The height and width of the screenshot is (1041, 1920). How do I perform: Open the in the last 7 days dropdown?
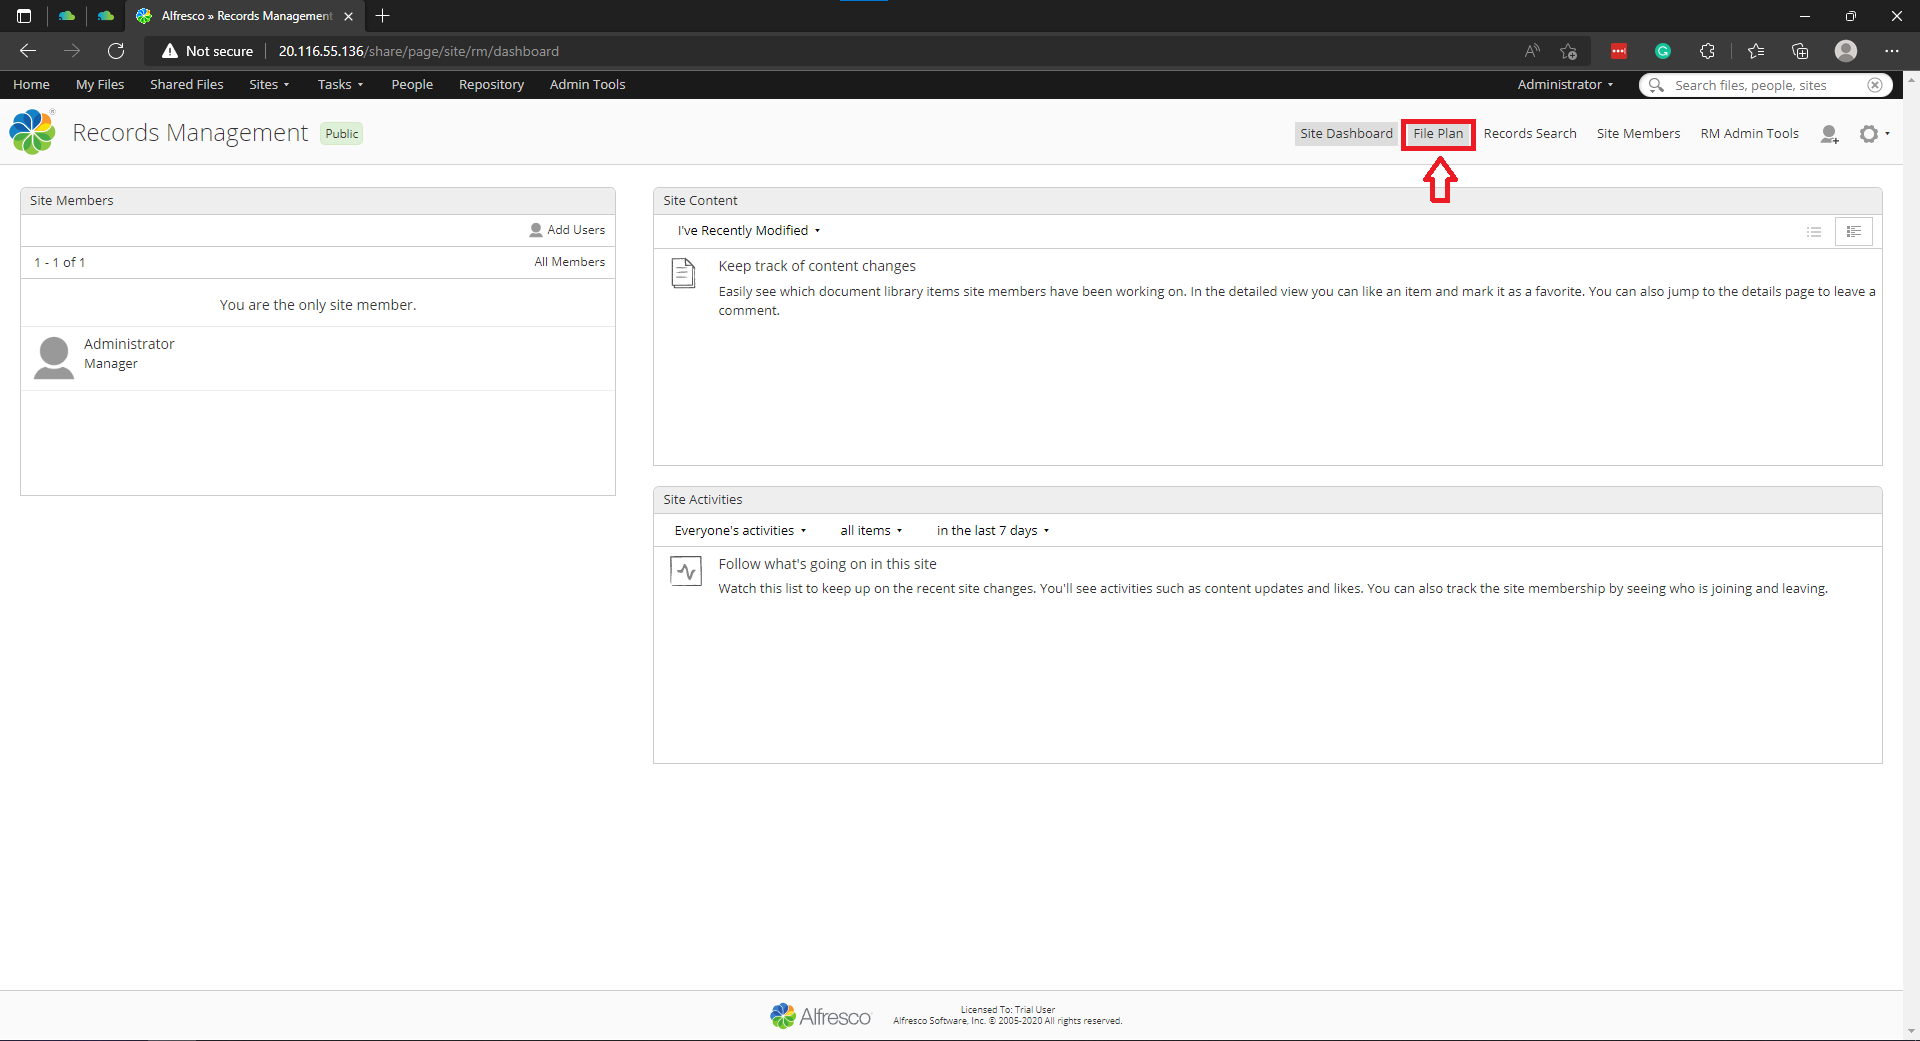[x=993, y=531]
